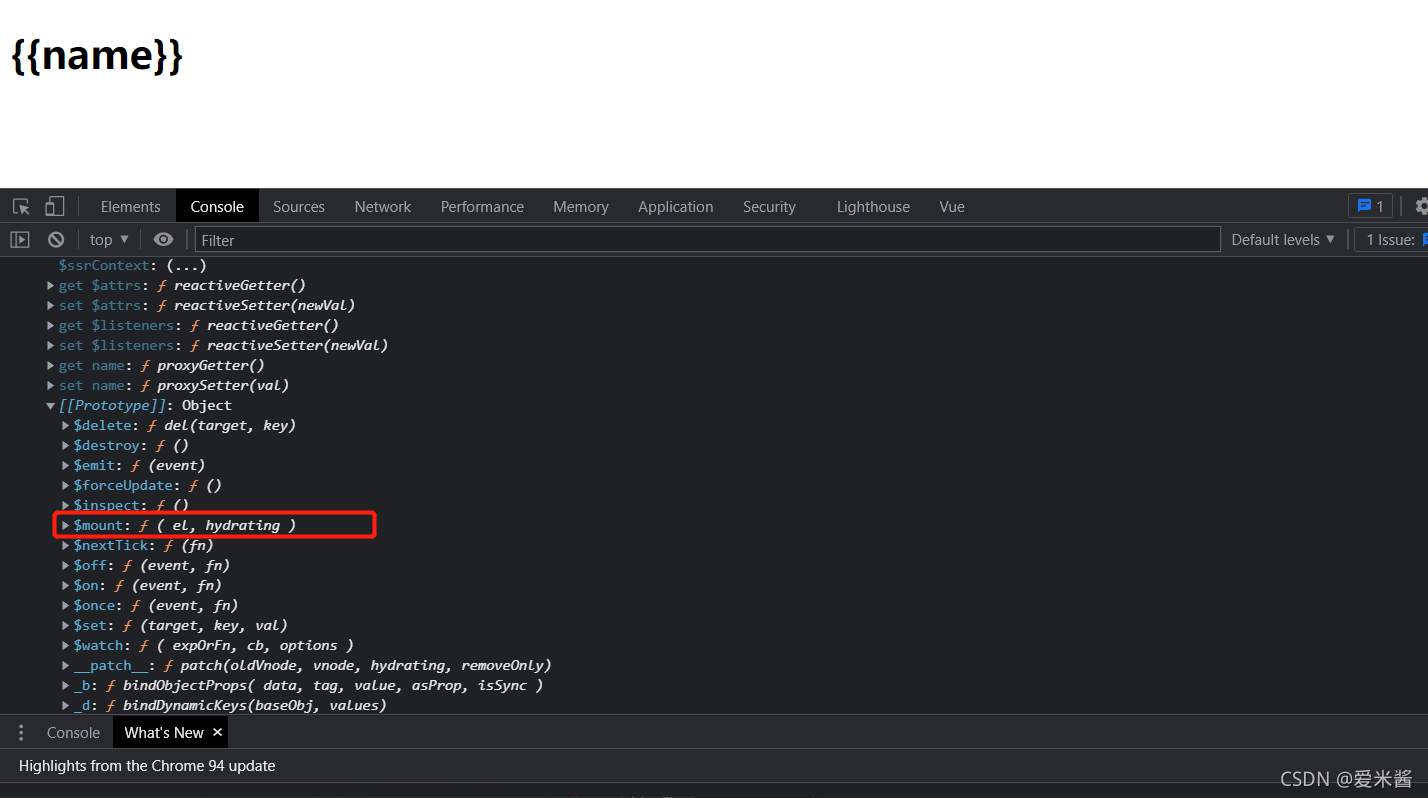Expand the $on function entry
The height and width of the screenshot is (798, 1428).
[66, 586]
